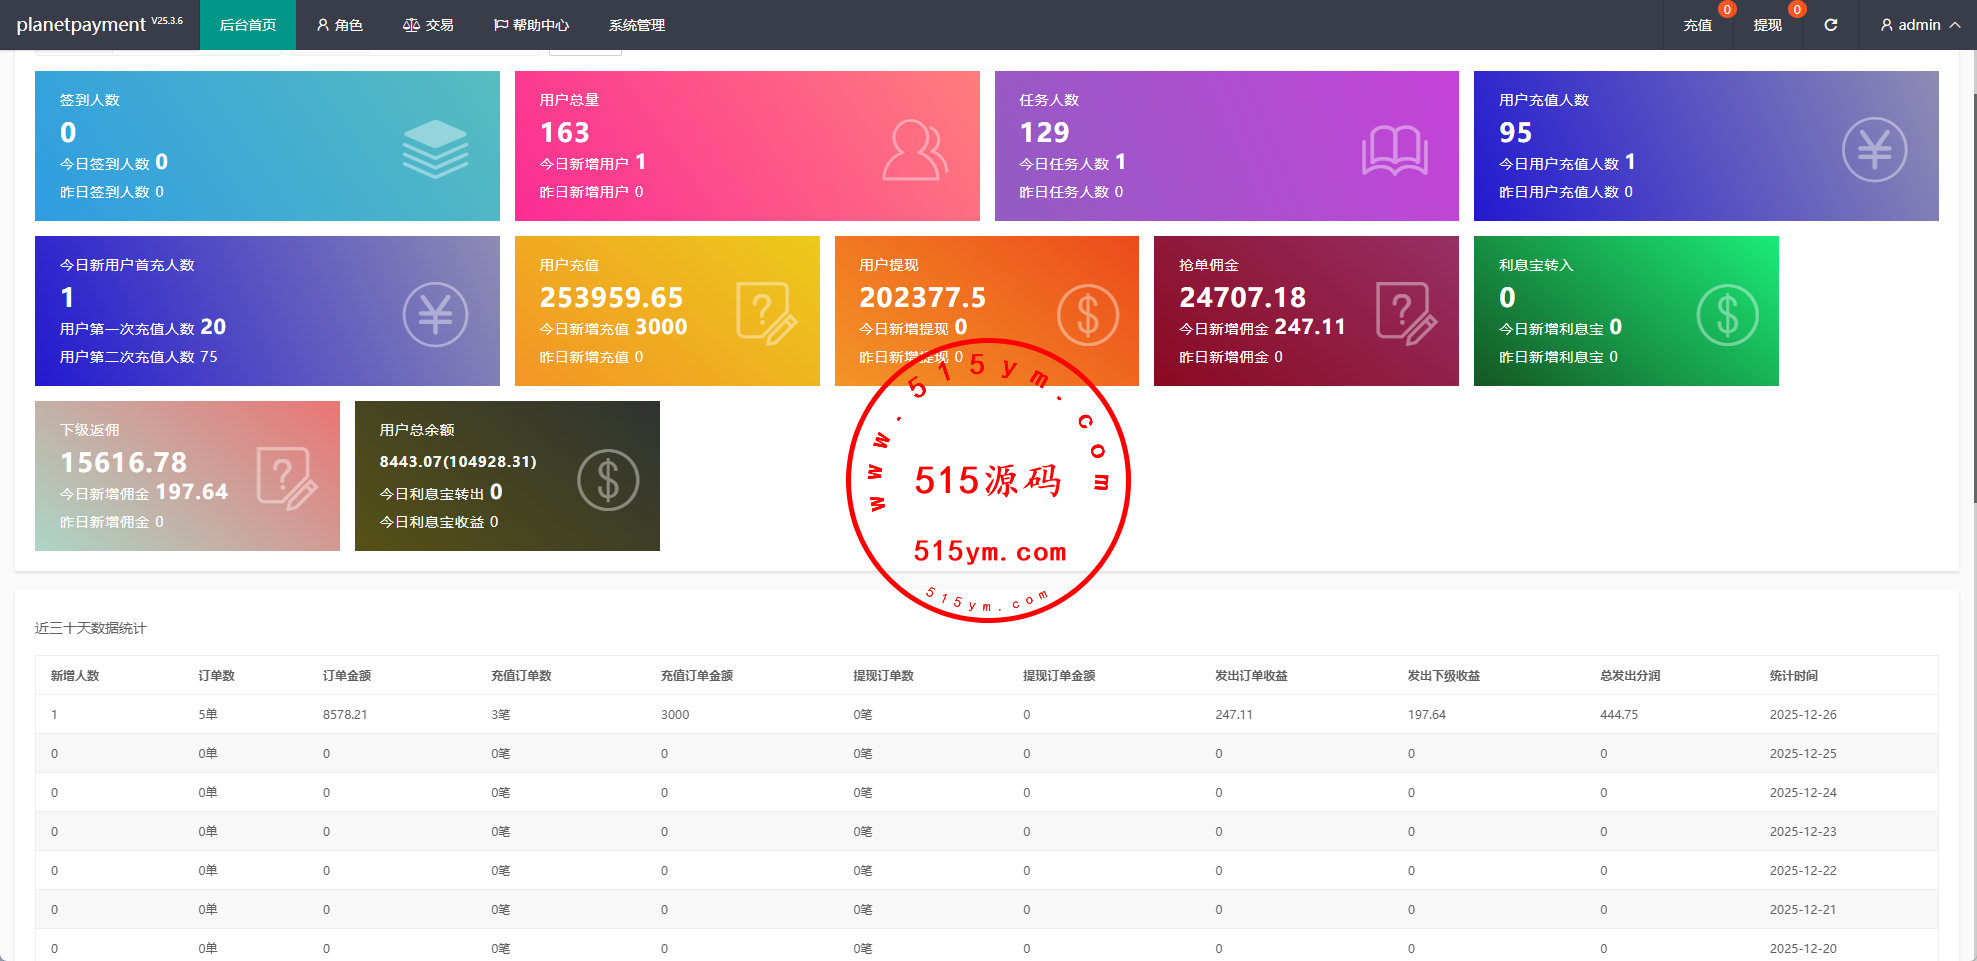Open the 交易 menu
Viewport: 1977px width, 961px height.
(428, 25)
